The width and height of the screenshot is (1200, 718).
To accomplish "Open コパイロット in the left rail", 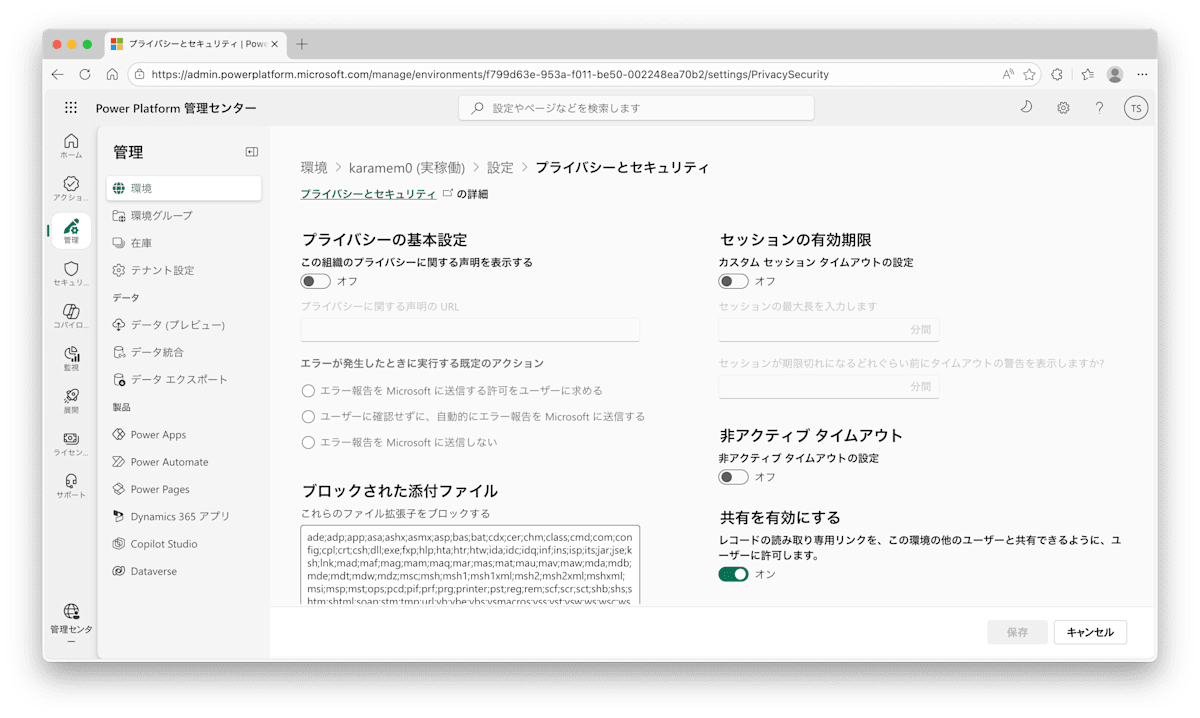I will 71,317.
